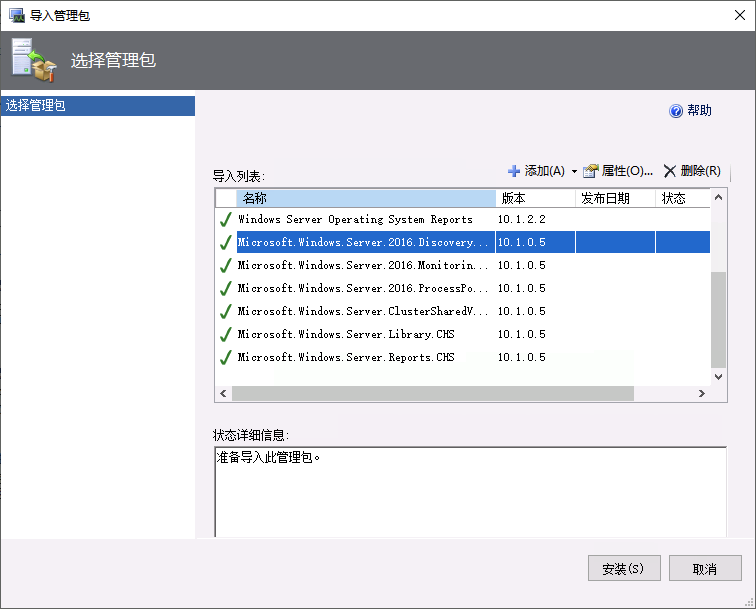This screenshot has height=609, width=756.
Task: Click the list's scroll up arrow
Action: 718,197
